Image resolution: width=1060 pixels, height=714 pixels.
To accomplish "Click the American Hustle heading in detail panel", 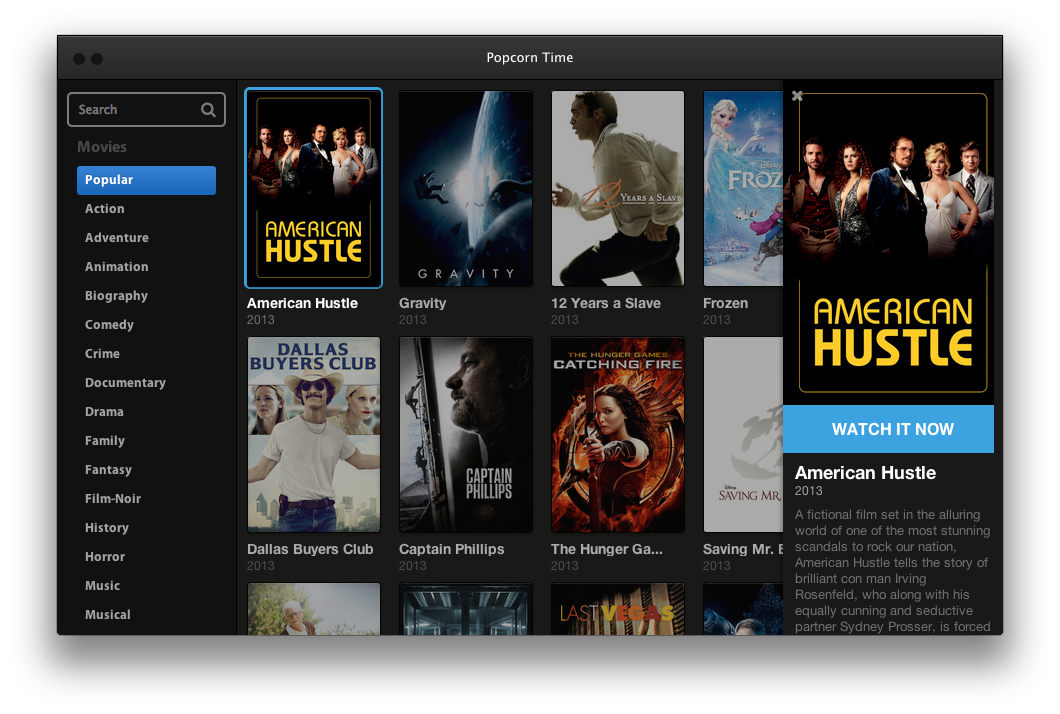I will point(865,473).
